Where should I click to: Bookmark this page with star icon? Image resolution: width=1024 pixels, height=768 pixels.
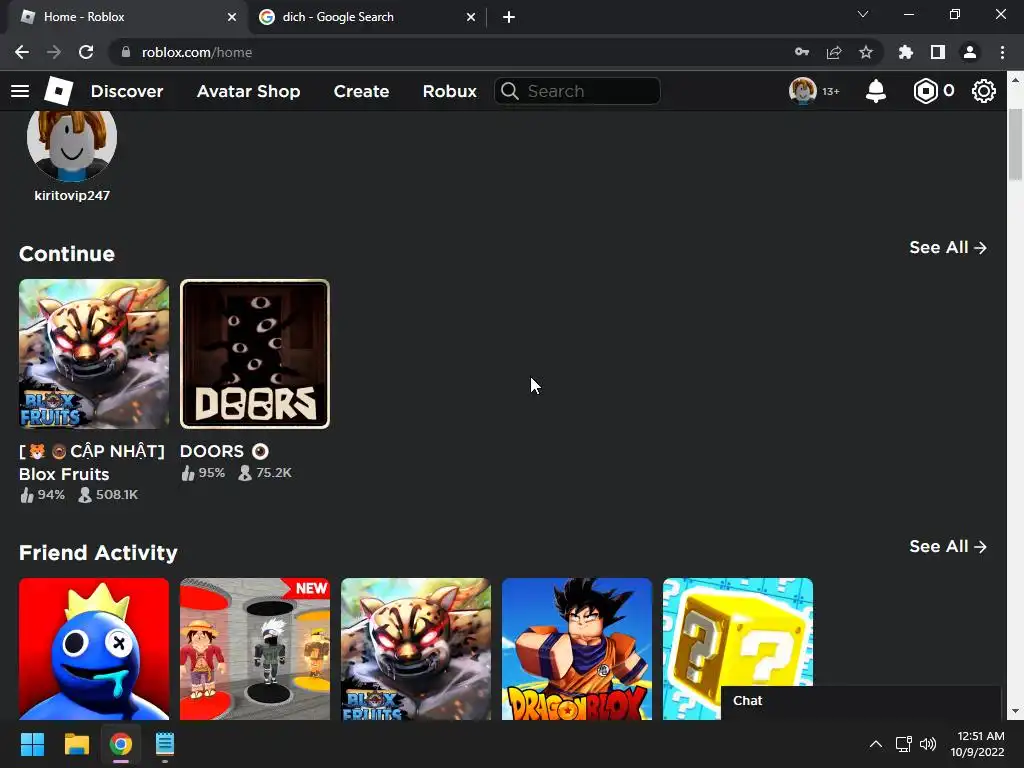[866, 52]
